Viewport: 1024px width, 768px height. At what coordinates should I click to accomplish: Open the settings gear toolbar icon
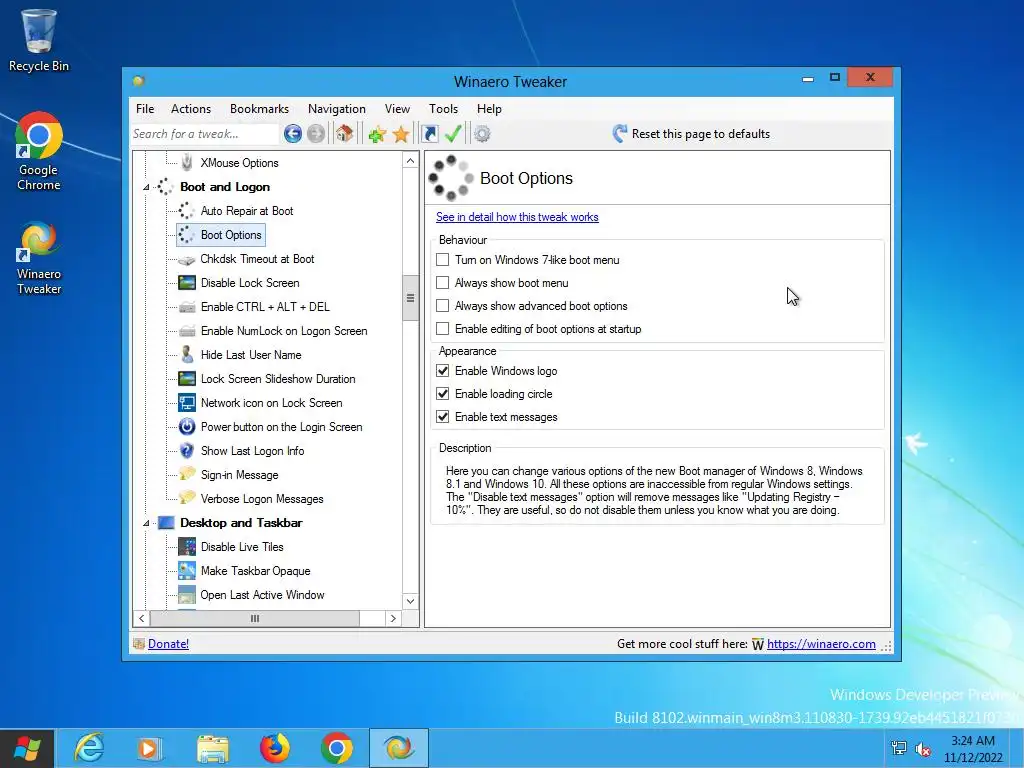pyautogui.click(x=482, y=134)
